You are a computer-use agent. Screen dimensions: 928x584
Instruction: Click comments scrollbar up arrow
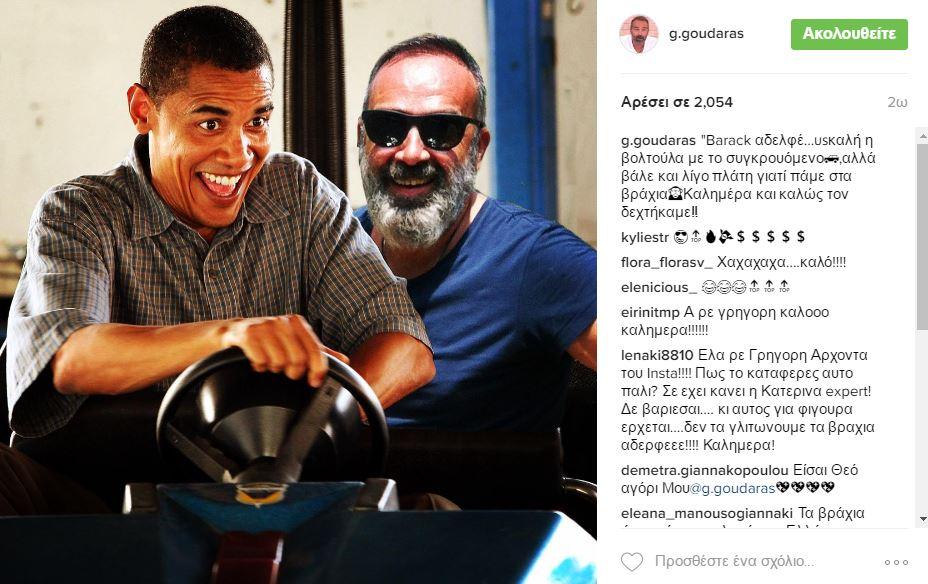(x=922, y=136)
